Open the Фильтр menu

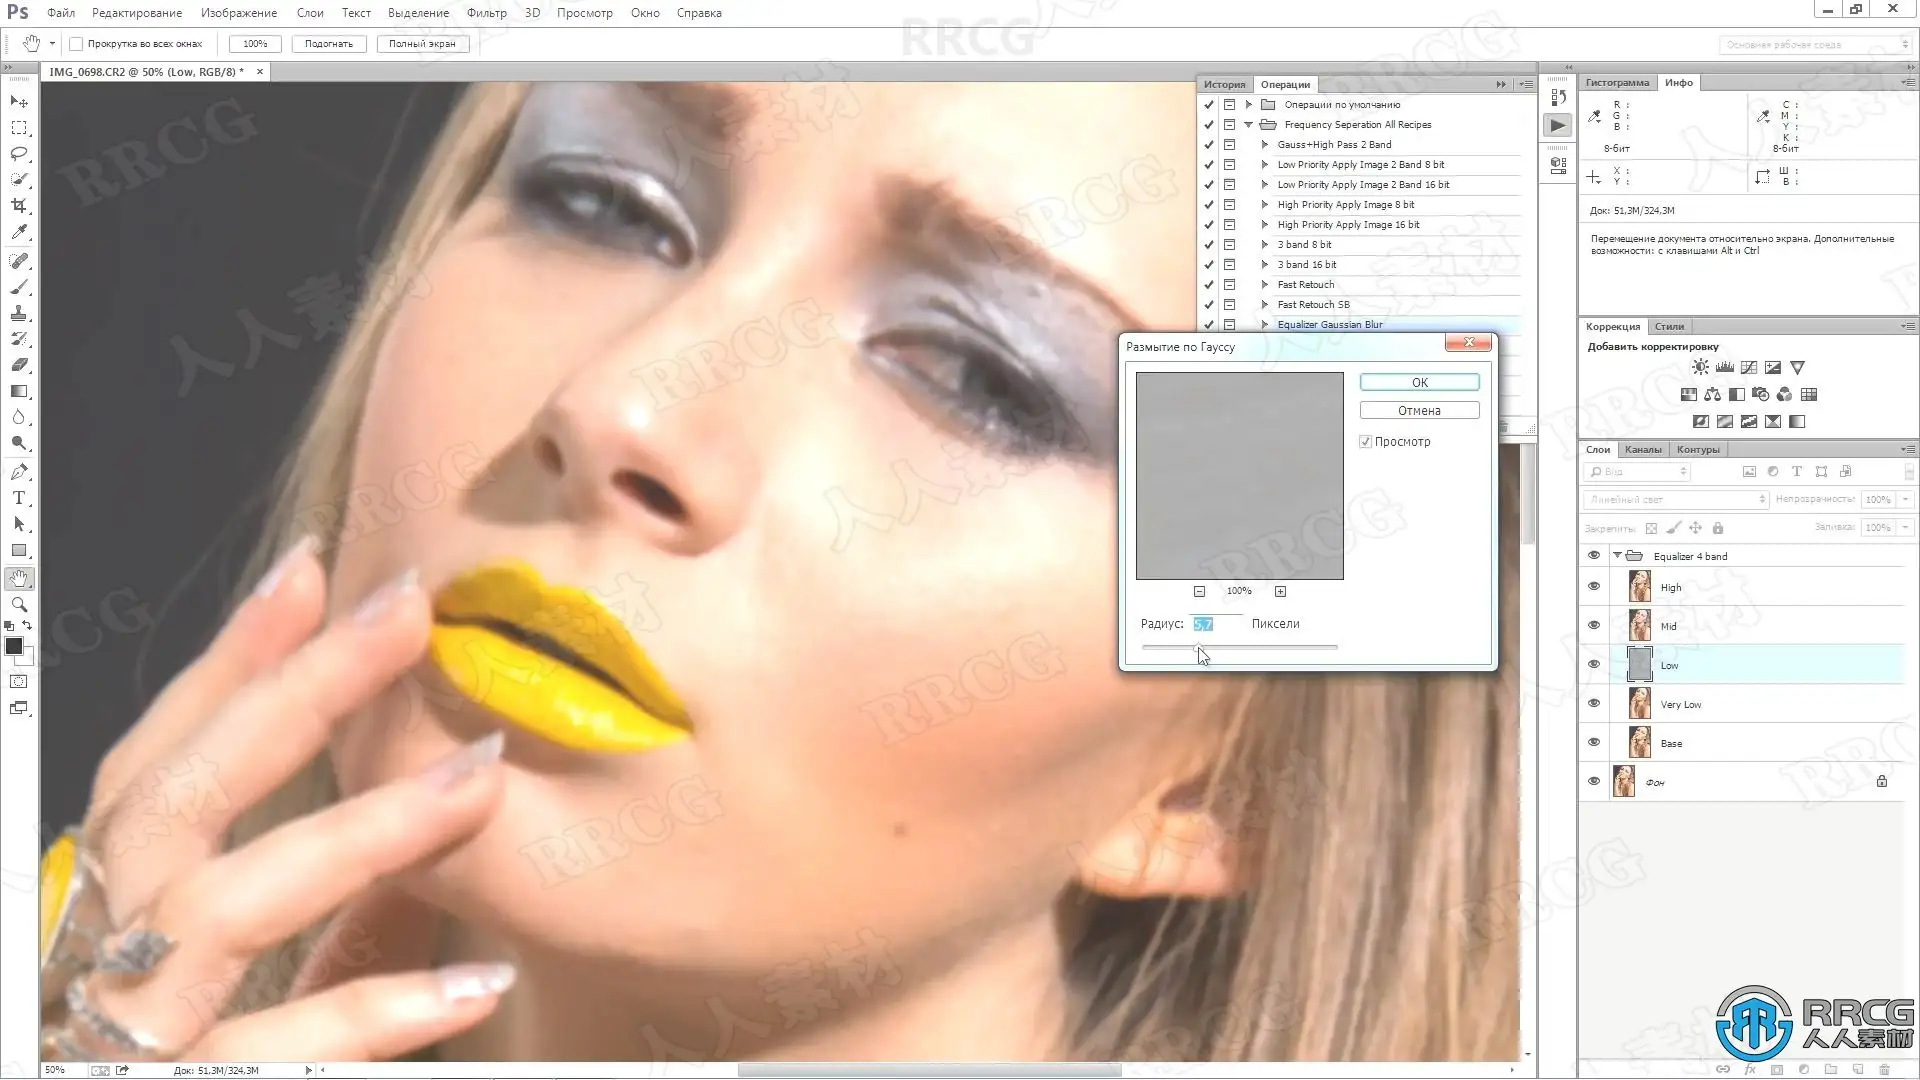(x=486, y=13)
